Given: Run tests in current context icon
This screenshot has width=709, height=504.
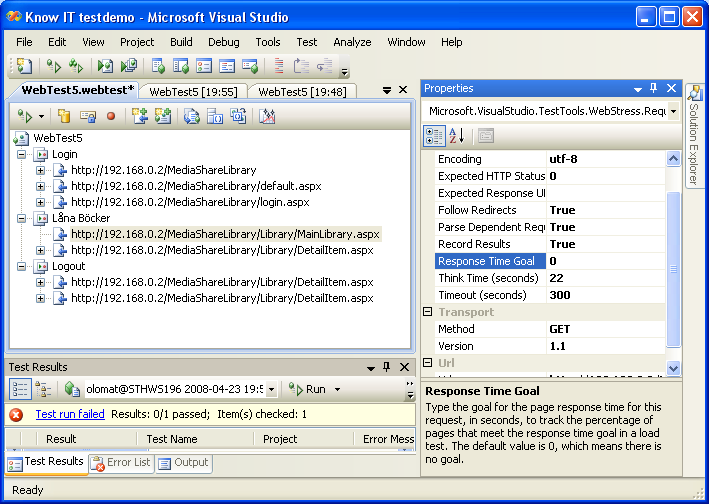Looking at the screenshot, I should [54, 66].
